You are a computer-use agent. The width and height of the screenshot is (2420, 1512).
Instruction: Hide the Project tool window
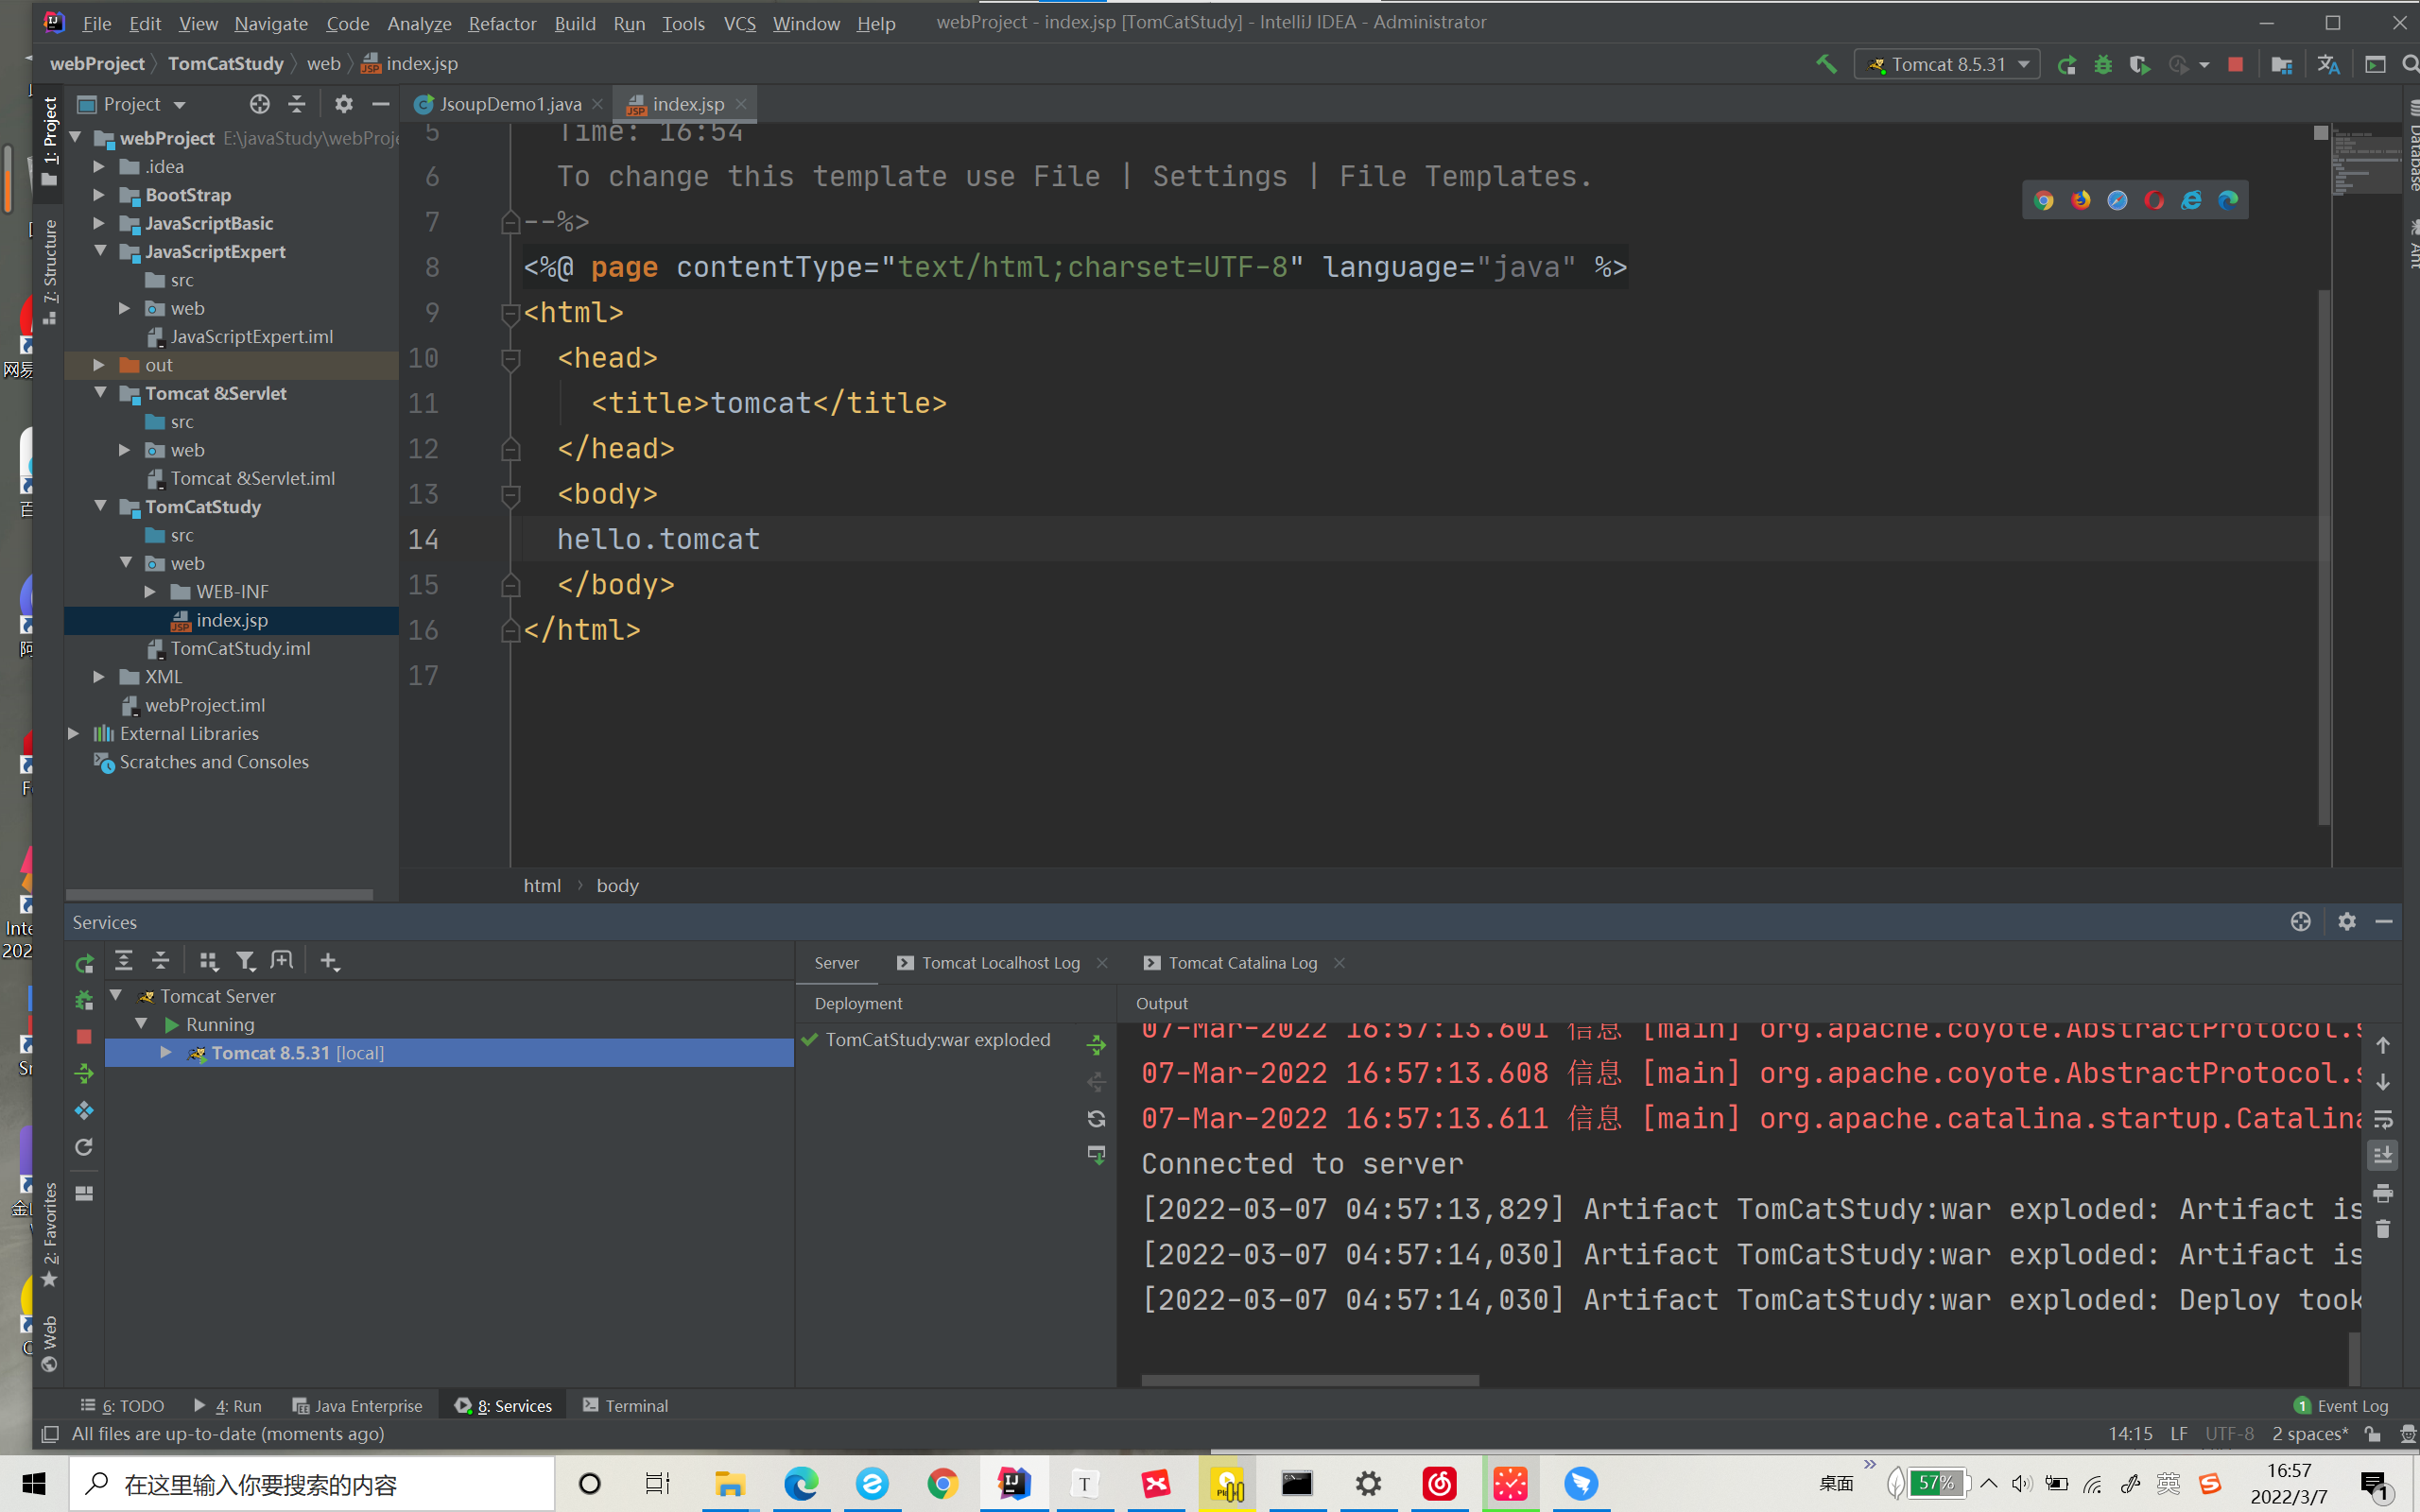click(381, 104)
